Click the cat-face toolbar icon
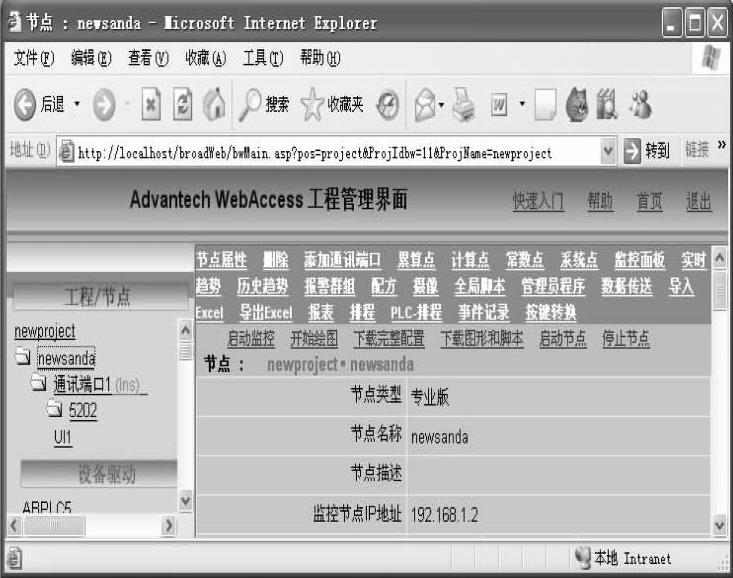The image size is (733, 578). (x=577, y=105)
